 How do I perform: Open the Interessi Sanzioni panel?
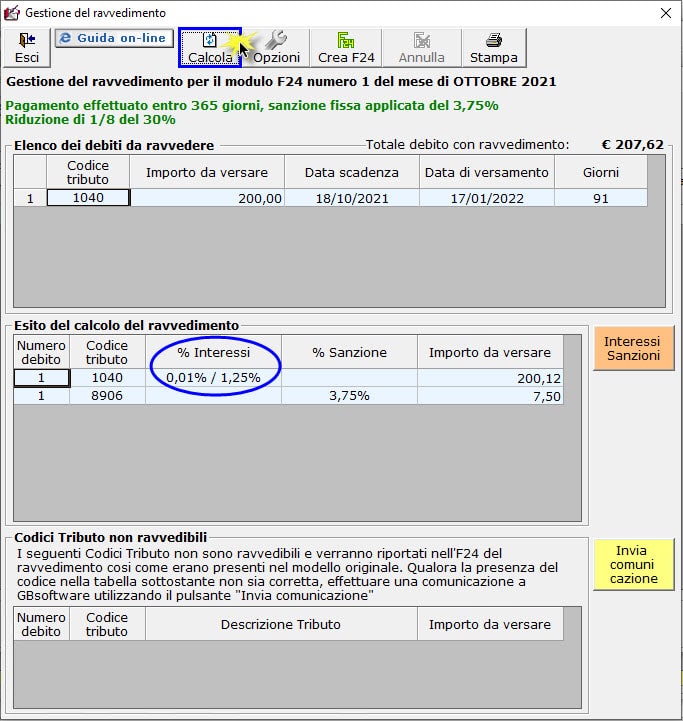(x=633, y=348)
